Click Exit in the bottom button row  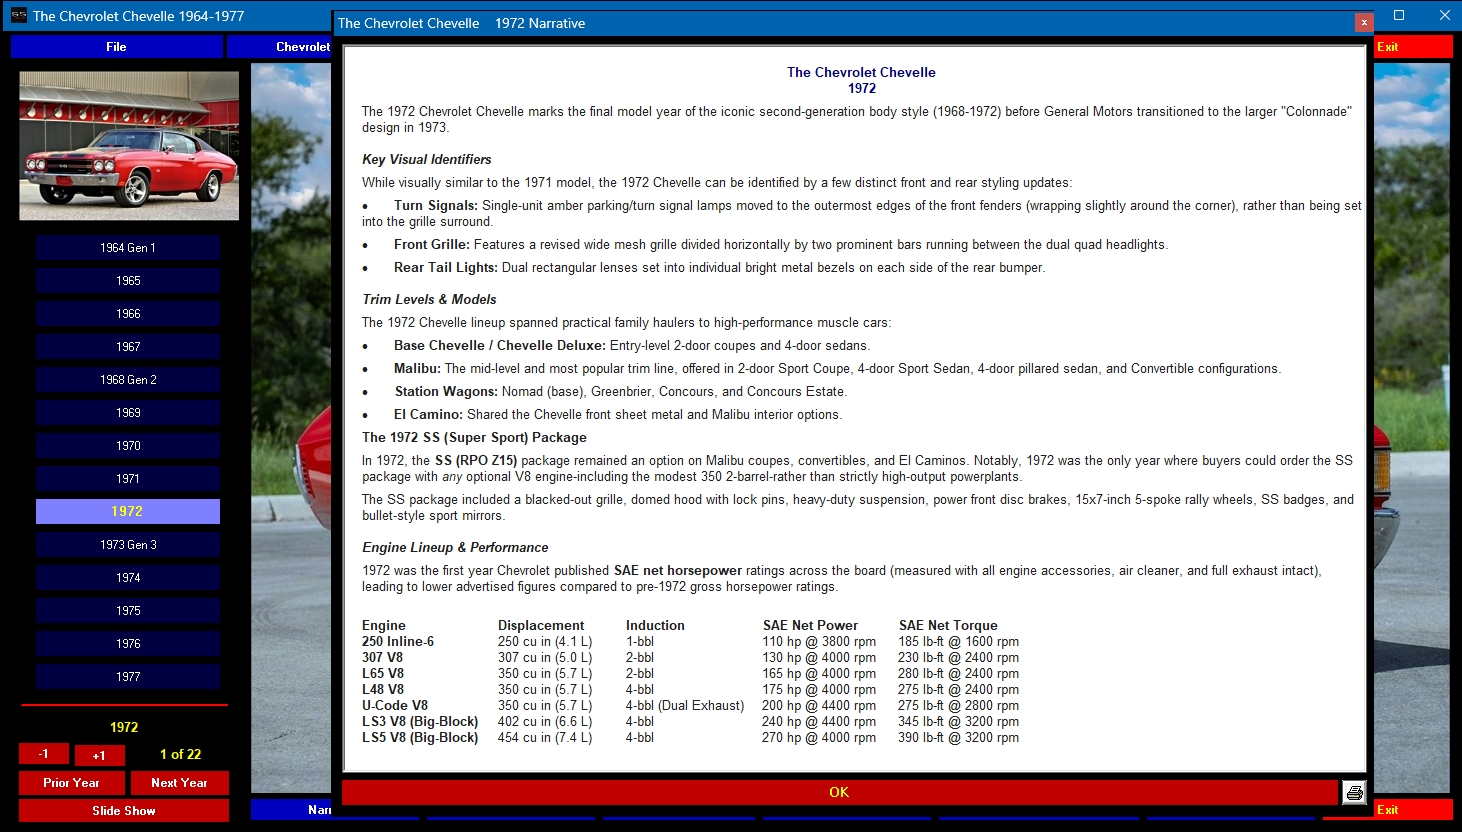[1413, 810]
